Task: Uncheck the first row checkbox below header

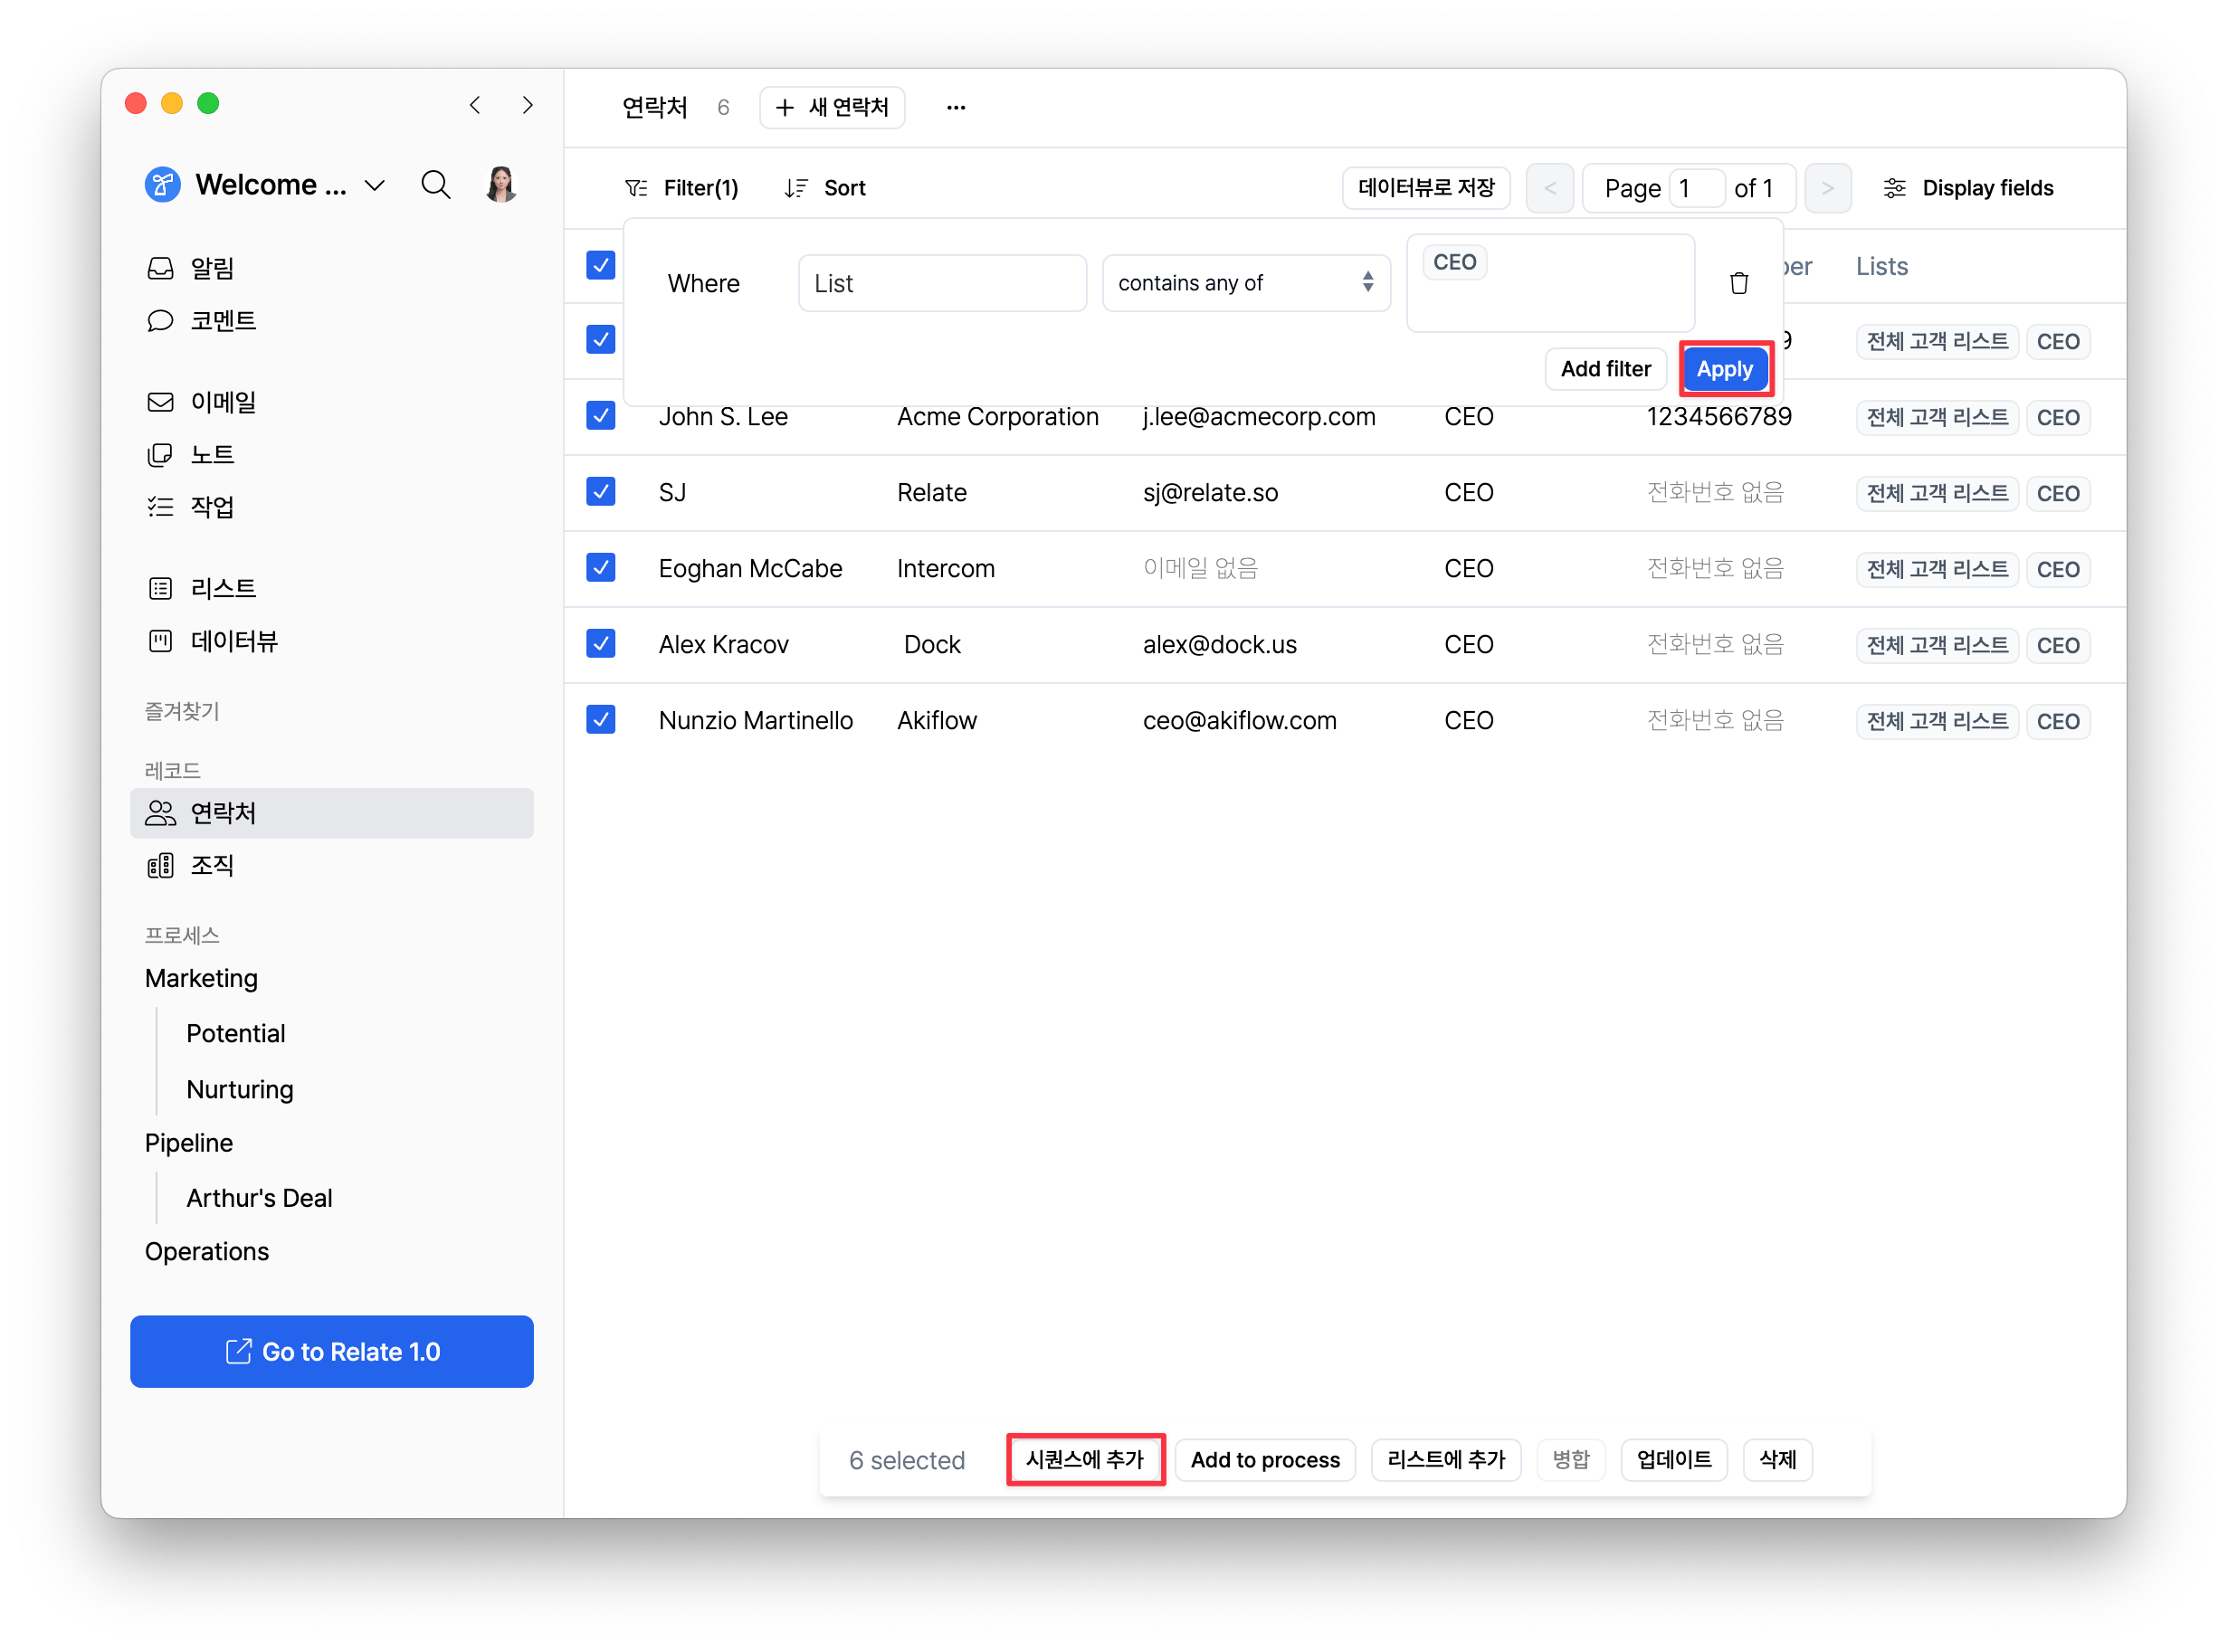Action: pos(601,339)
